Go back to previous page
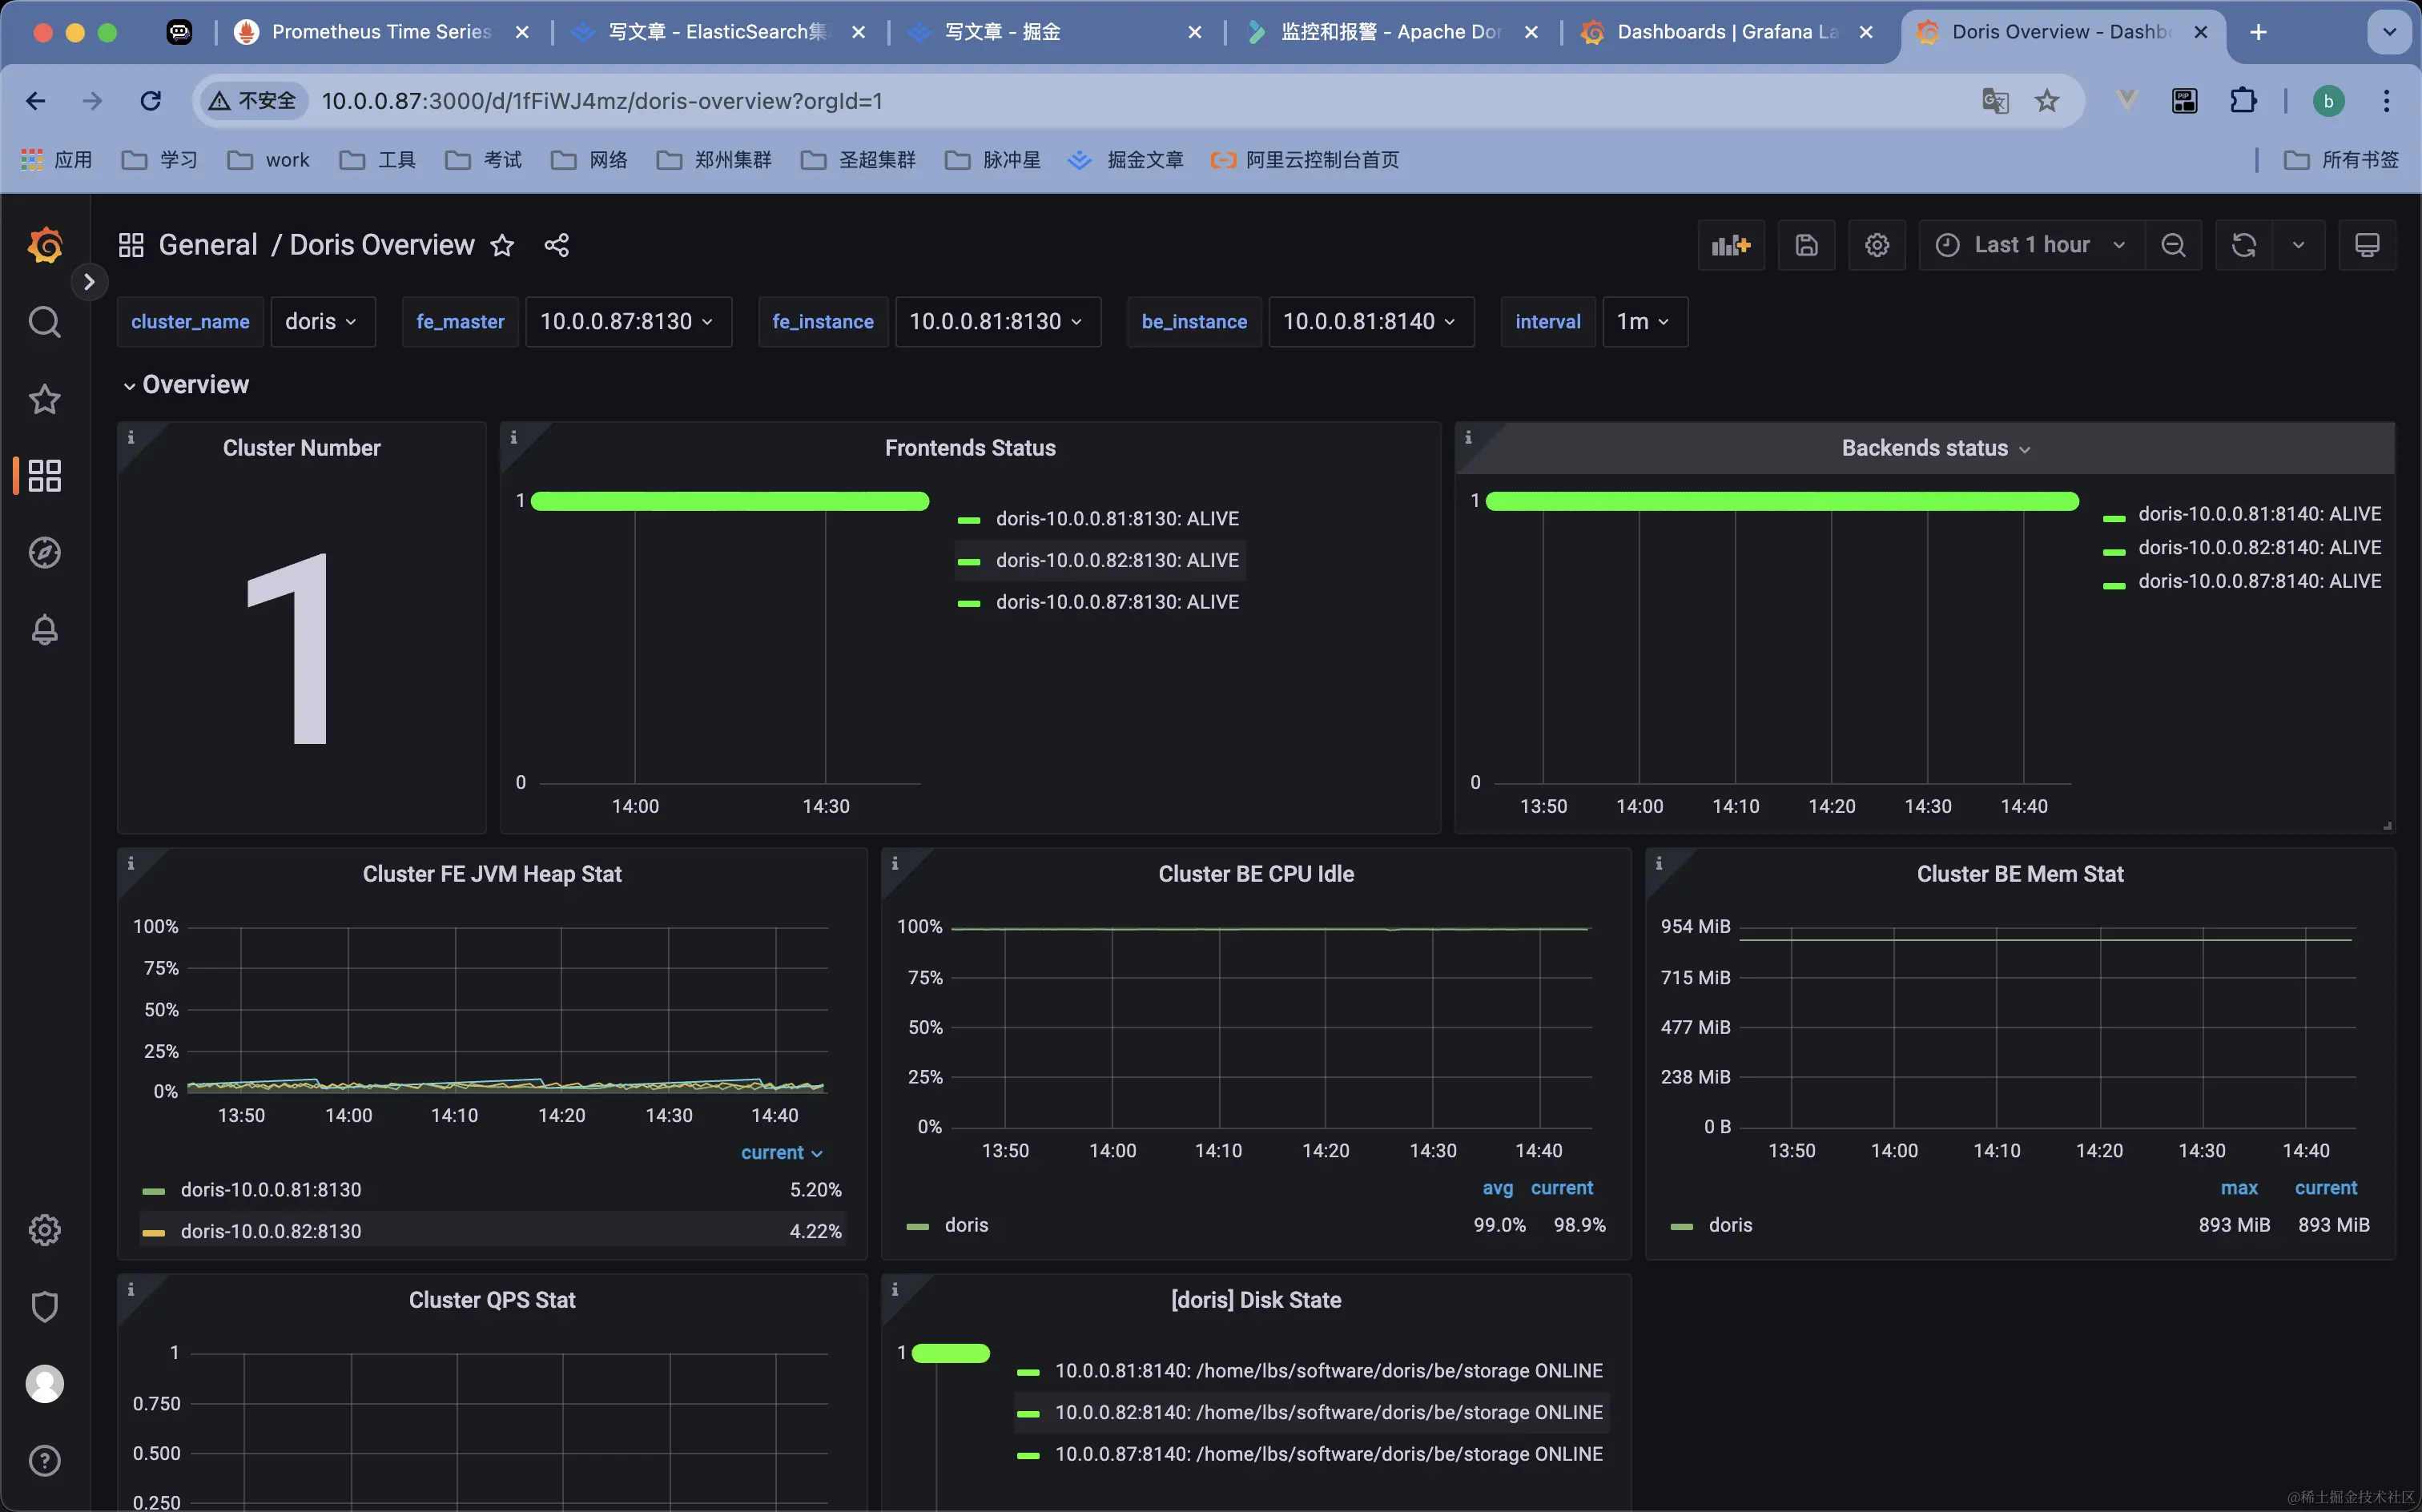This screenshot has width=2422, height=1512. pyautogui.click(x=36, y=101)
